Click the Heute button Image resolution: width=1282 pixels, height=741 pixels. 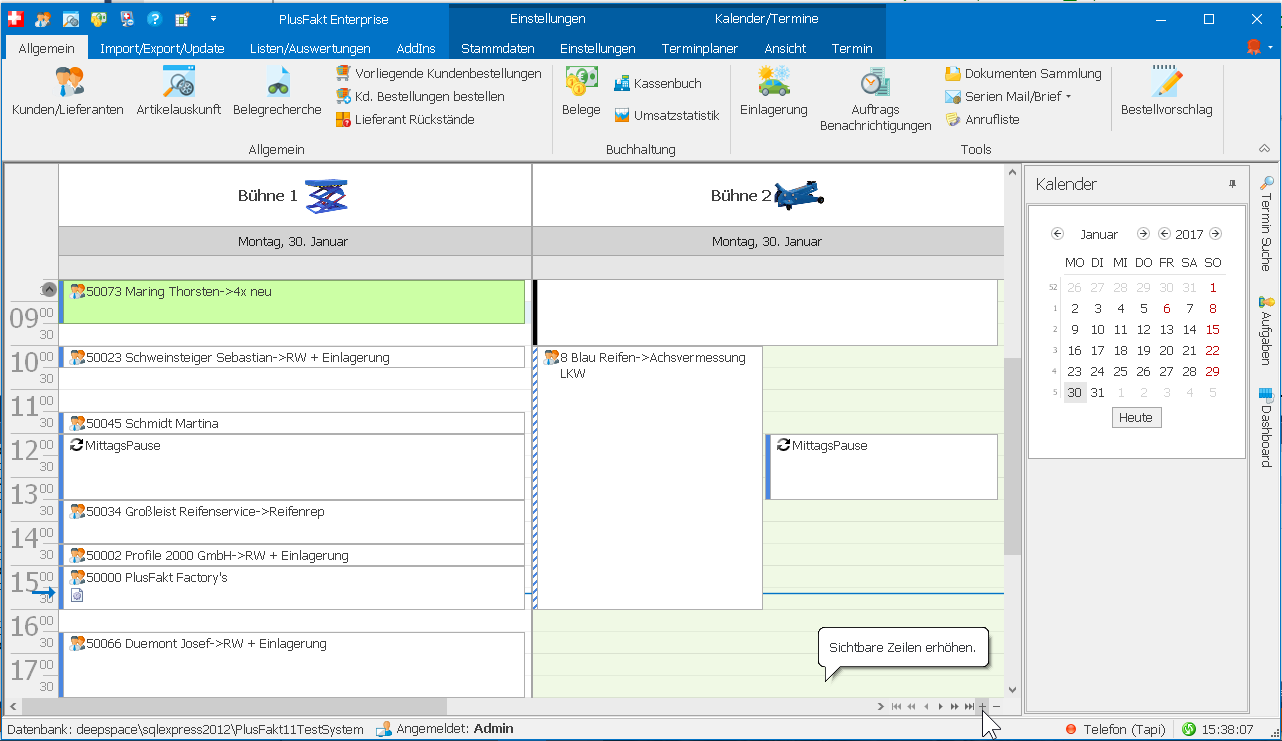1136,418
